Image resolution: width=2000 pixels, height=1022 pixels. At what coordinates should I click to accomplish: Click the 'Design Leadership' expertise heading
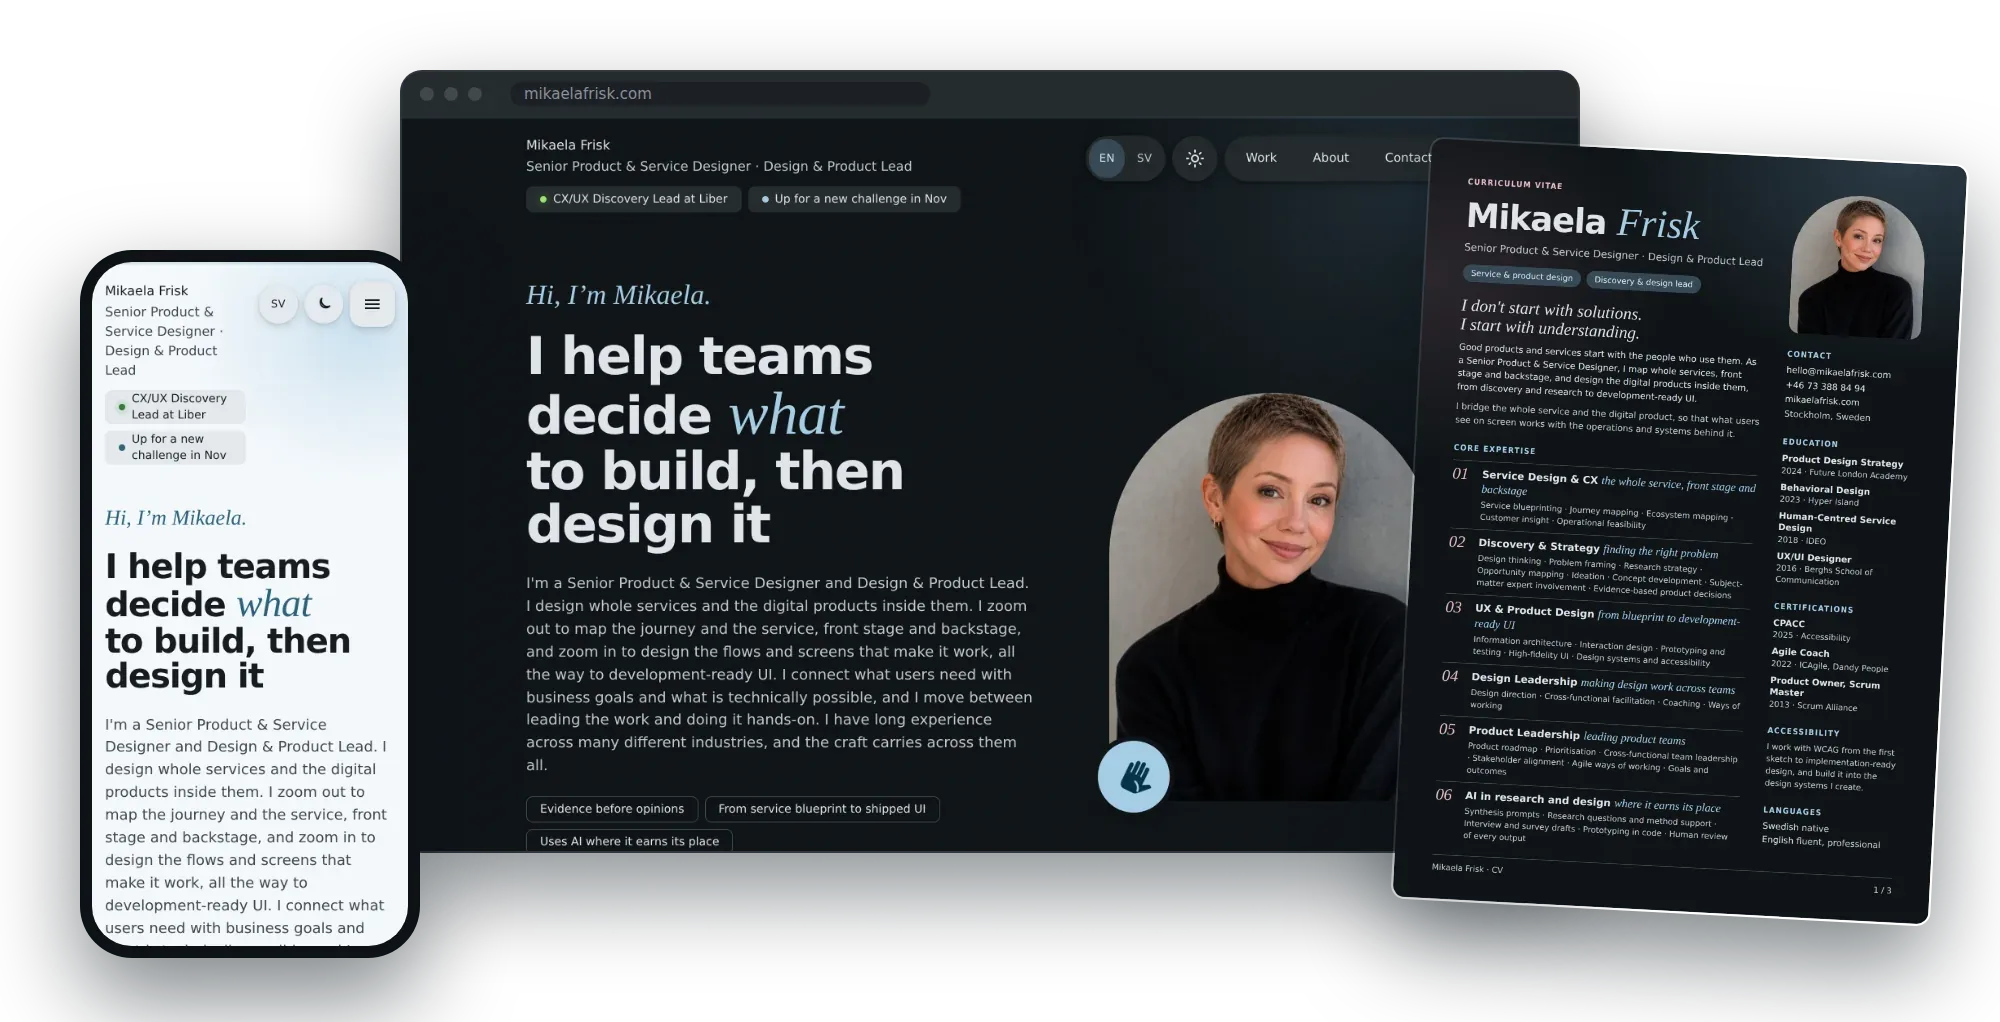pos(1523,679)
